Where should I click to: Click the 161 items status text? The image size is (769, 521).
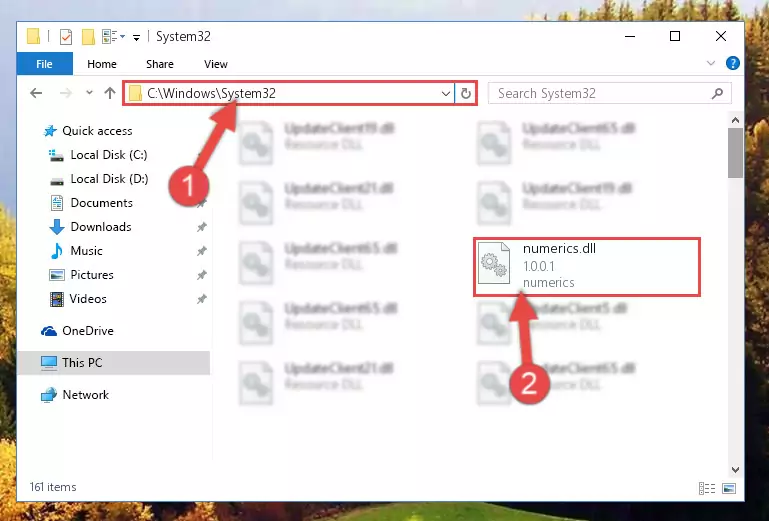(53, 487)
